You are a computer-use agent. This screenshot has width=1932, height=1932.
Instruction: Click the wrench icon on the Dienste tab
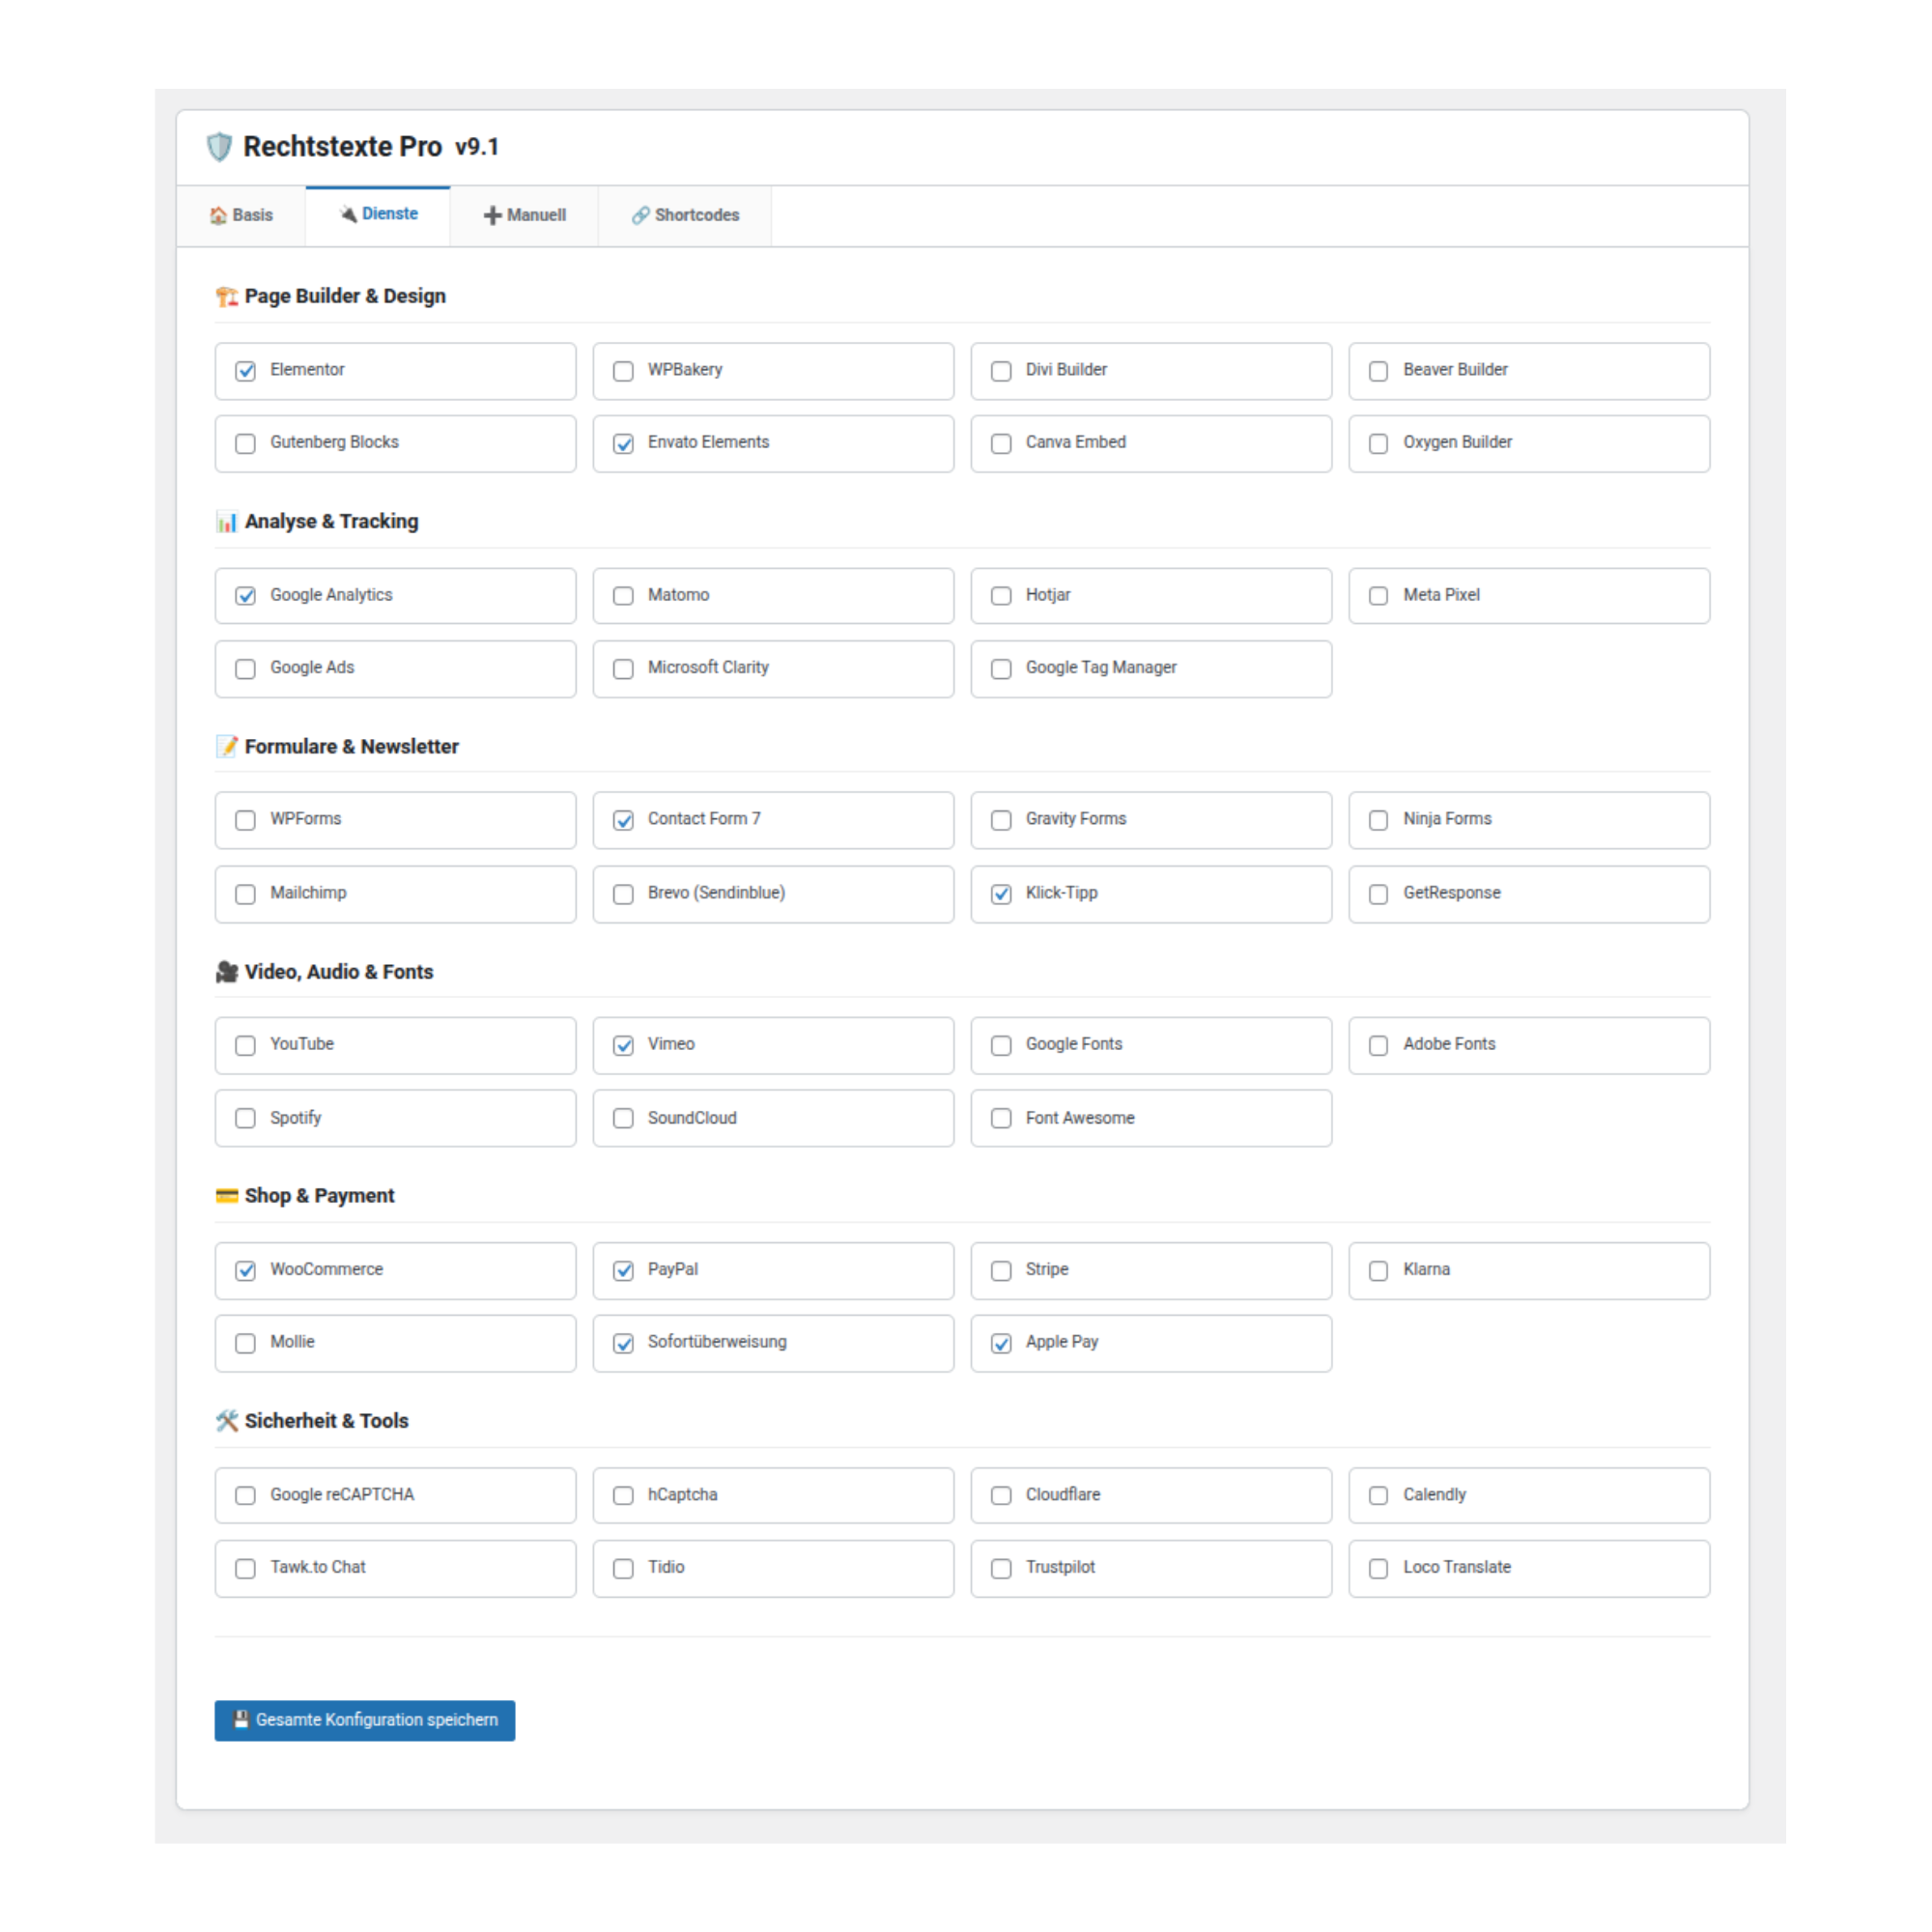[x=347, y=213]
